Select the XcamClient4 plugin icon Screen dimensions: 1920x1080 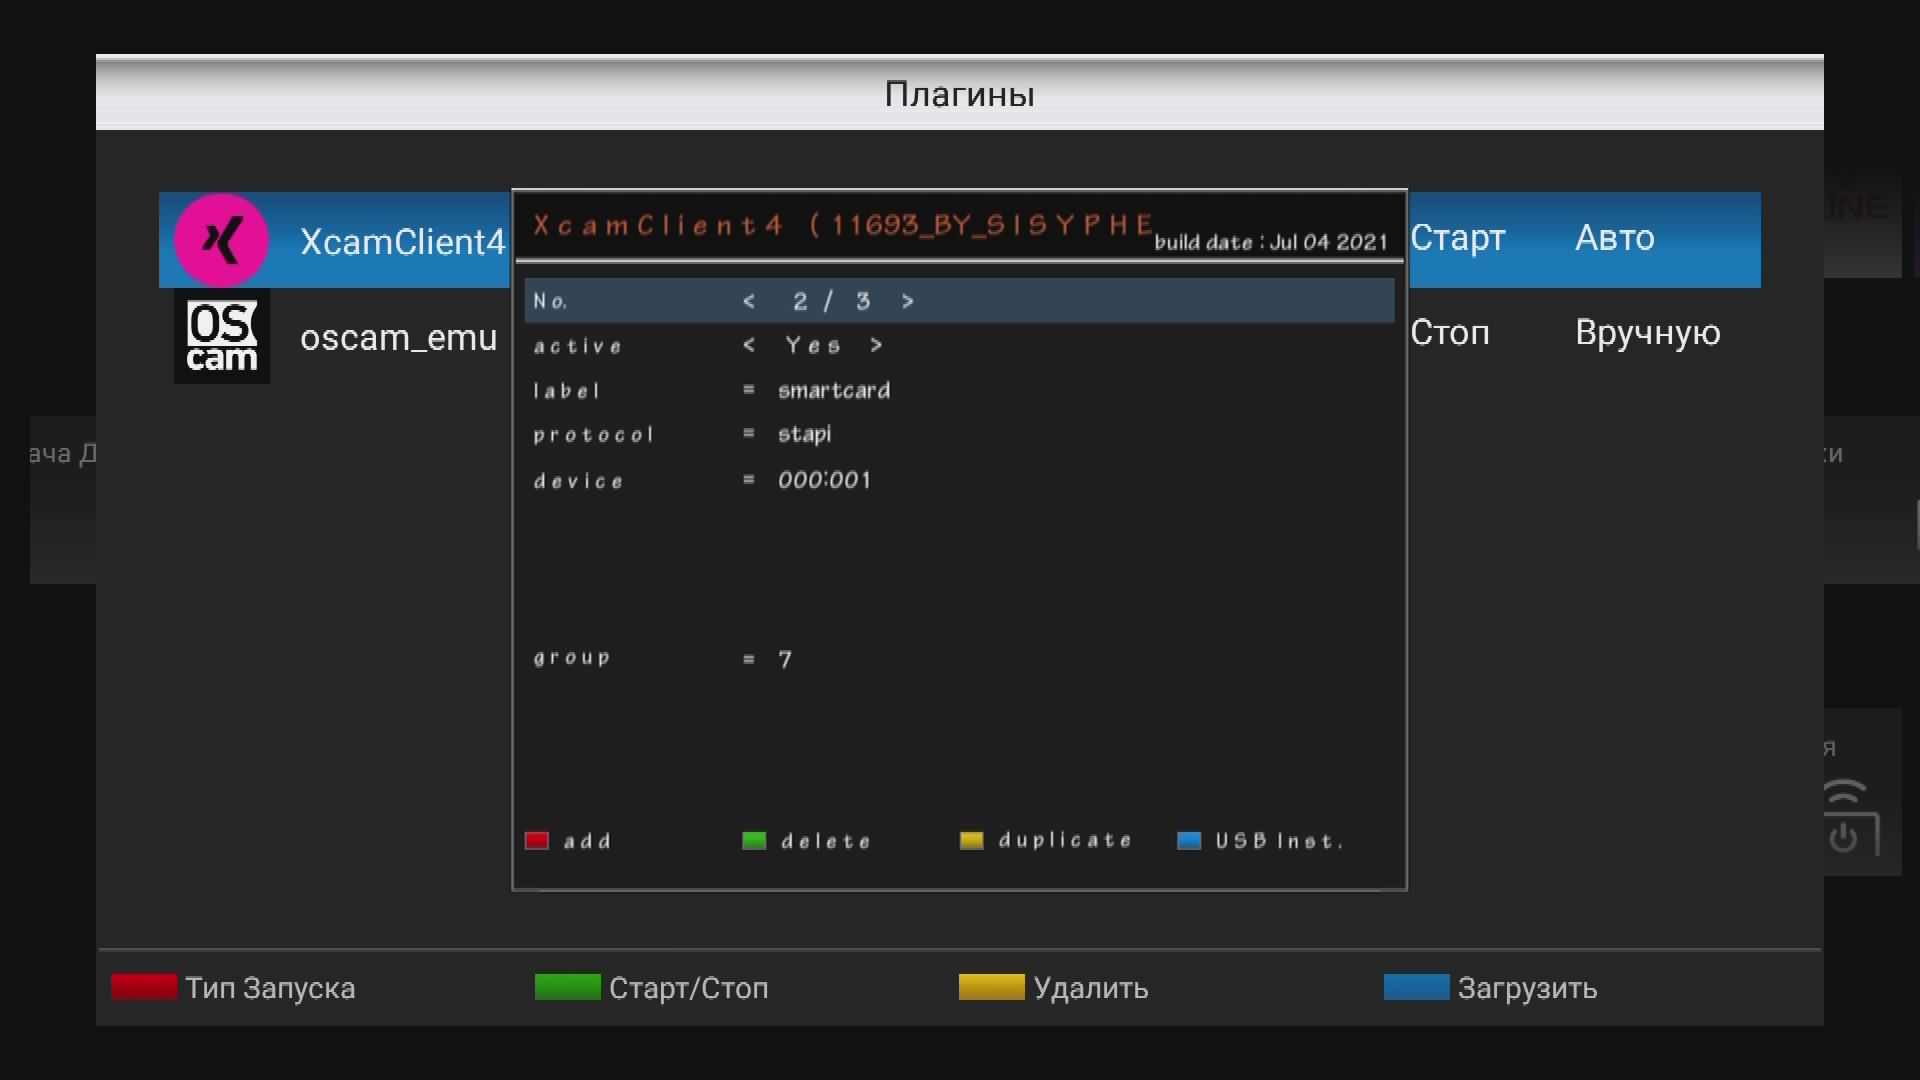pyautogui.click(x=221, y=240)
